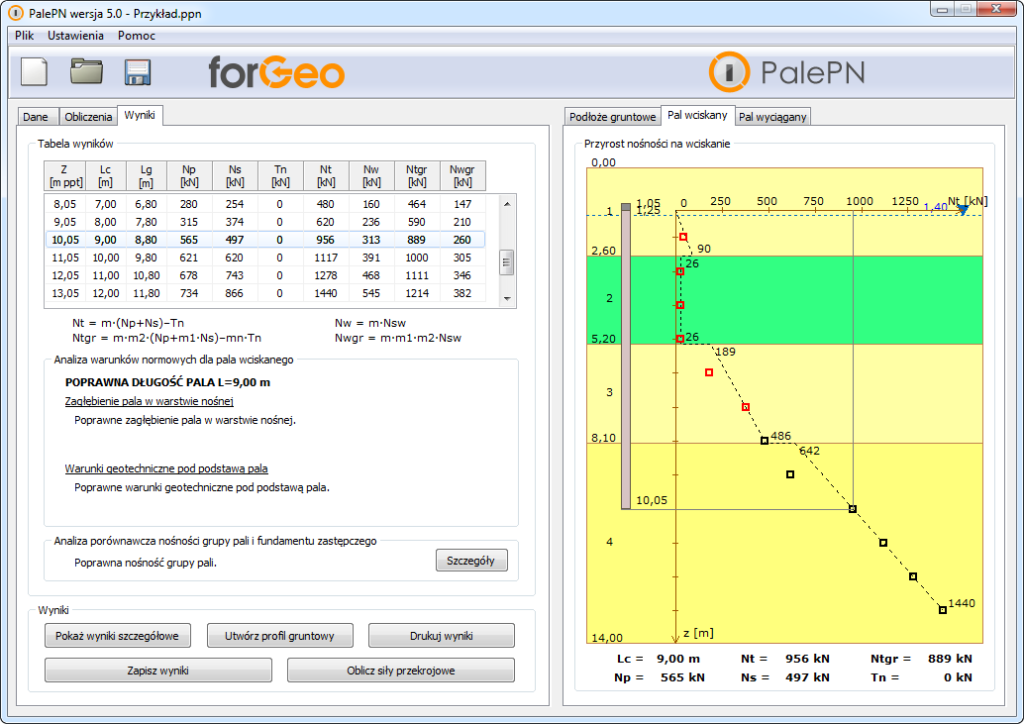Image resolution: width=1024 pixels, height=724 pixels.
Task: Switch to the Dane tab
Action: point(36,117)
